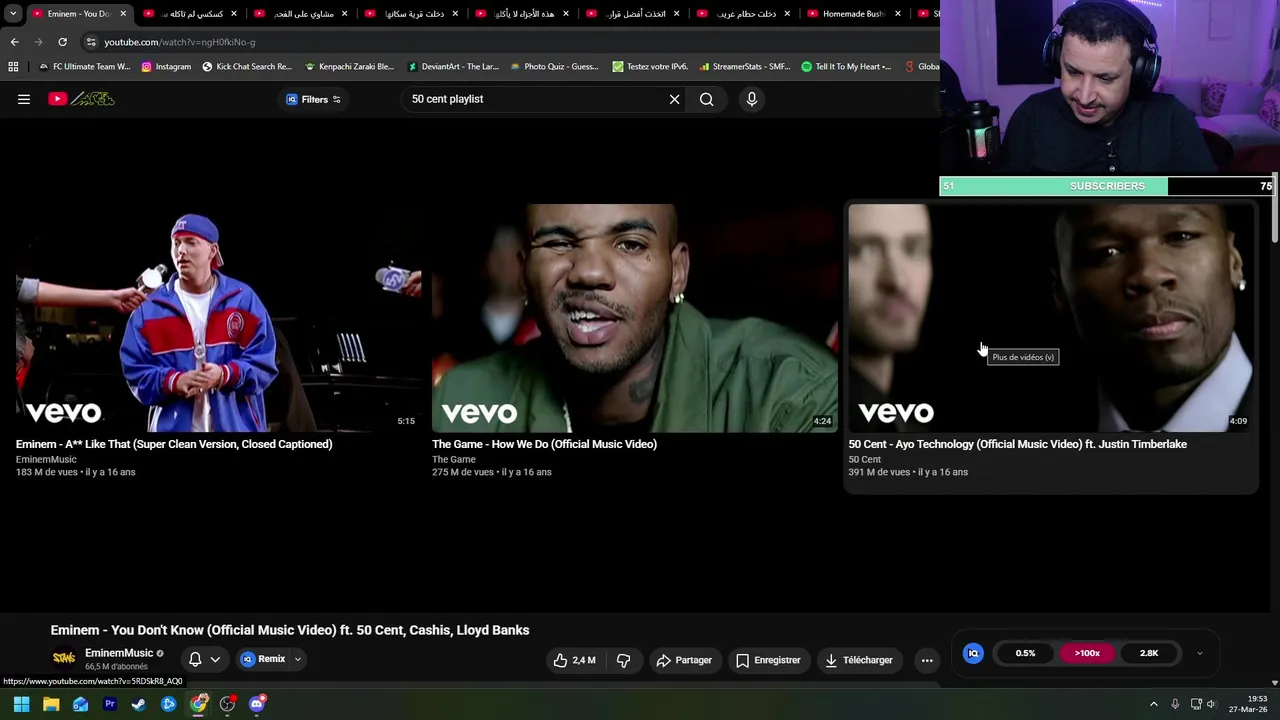Click the search magnifier icon

pos(707,99)
